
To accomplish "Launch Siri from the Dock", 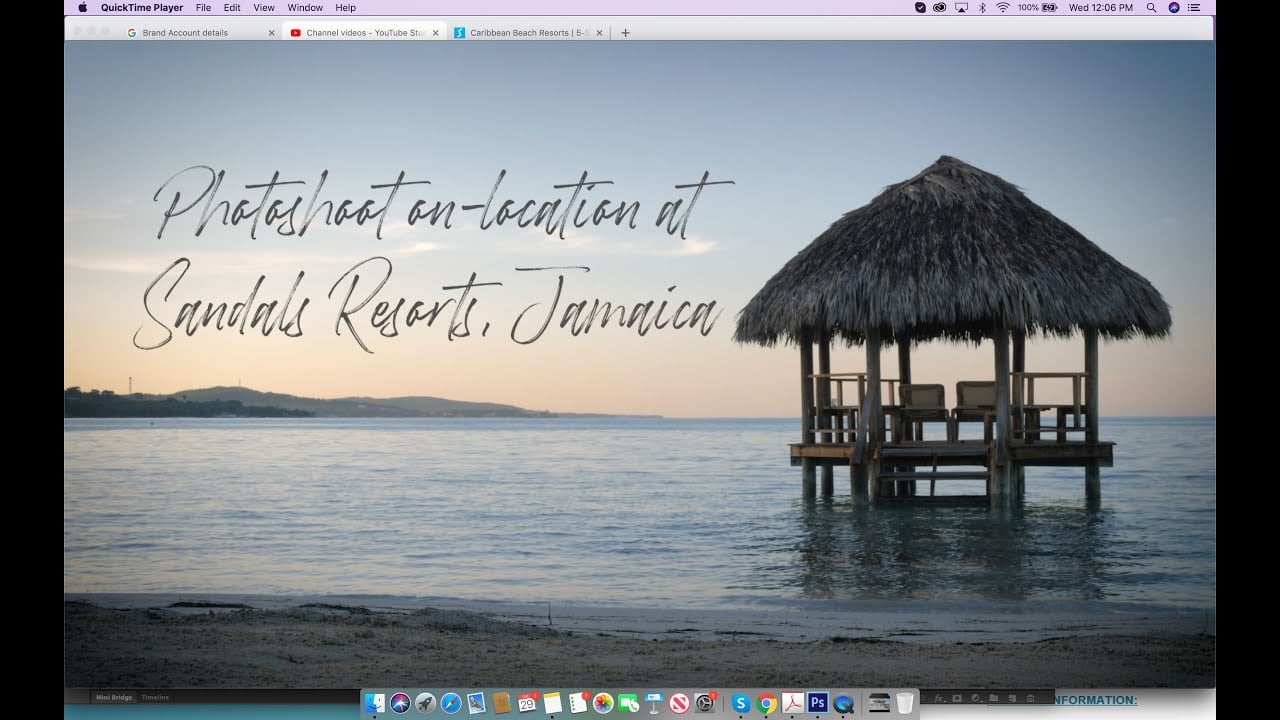I will pyautogui.click(x=401, y=703).
